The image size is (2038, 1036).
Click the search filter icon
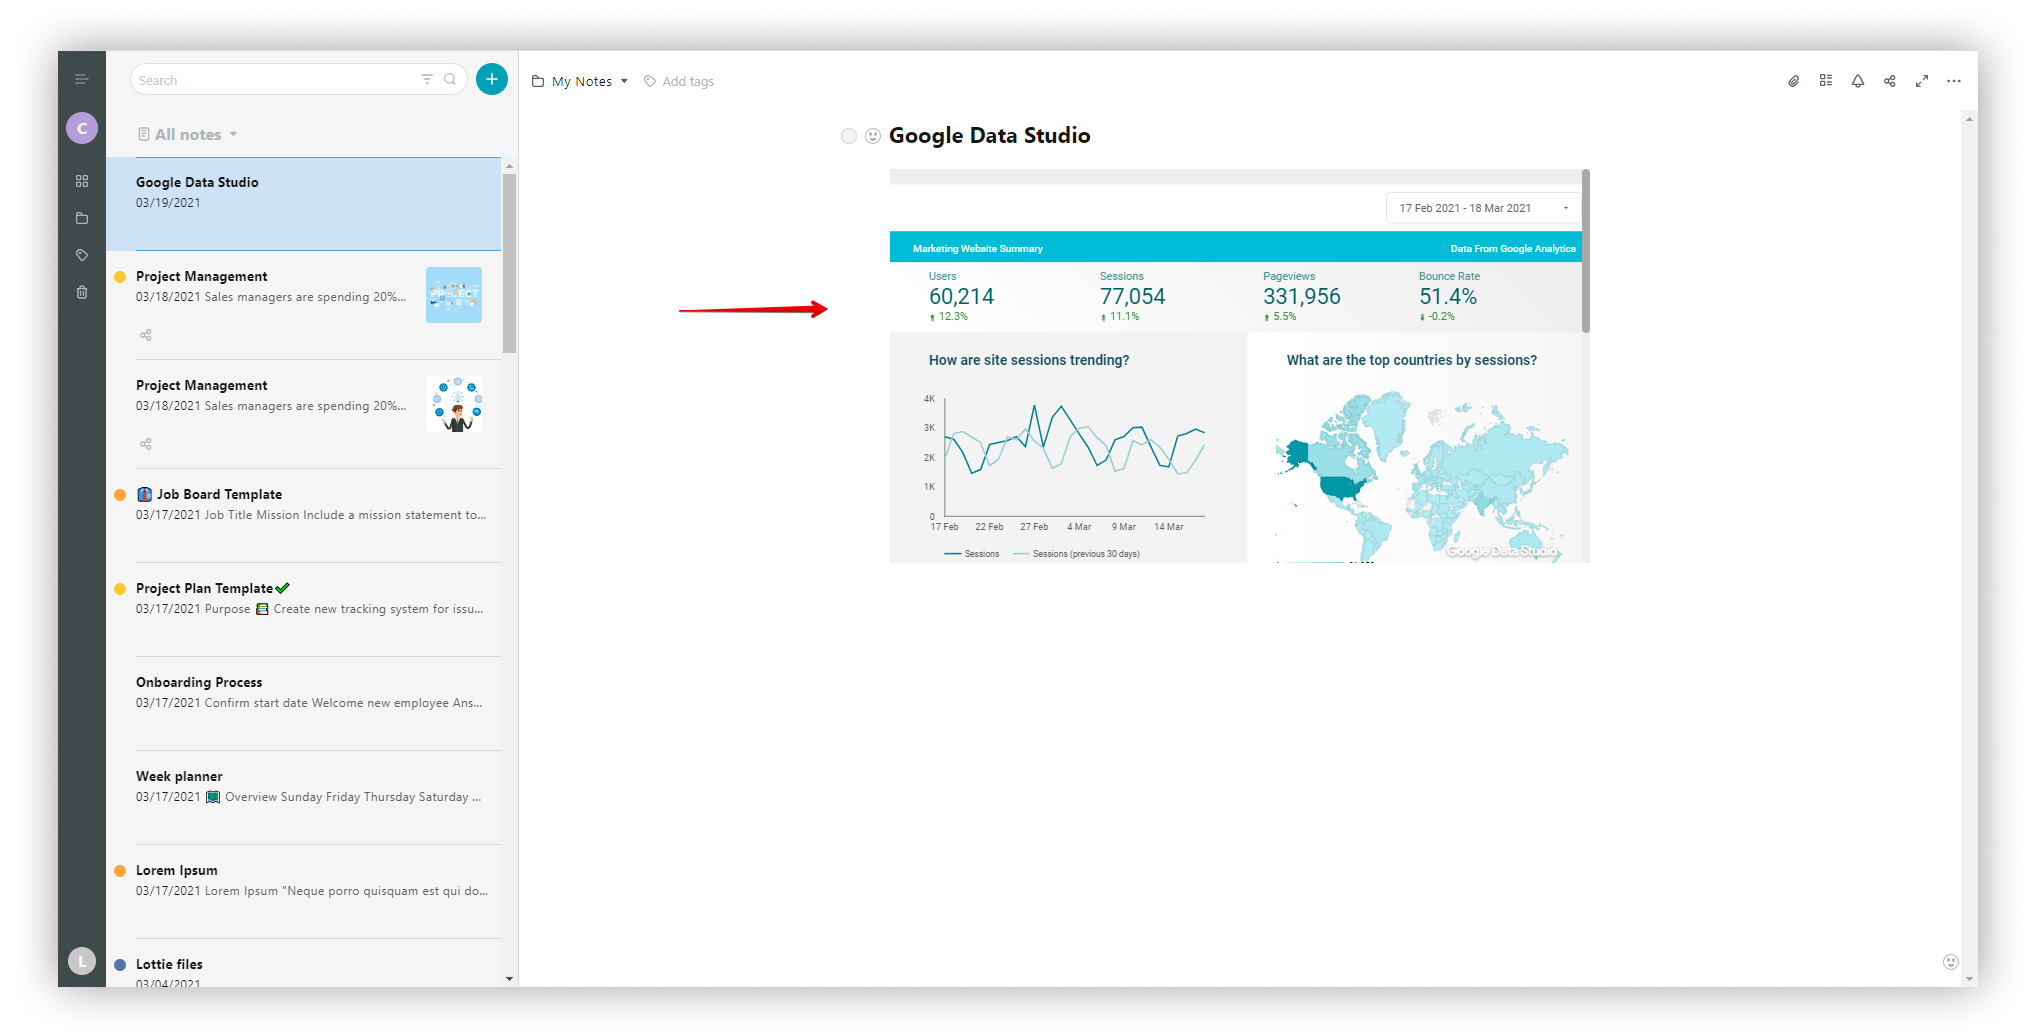point(427,79)
